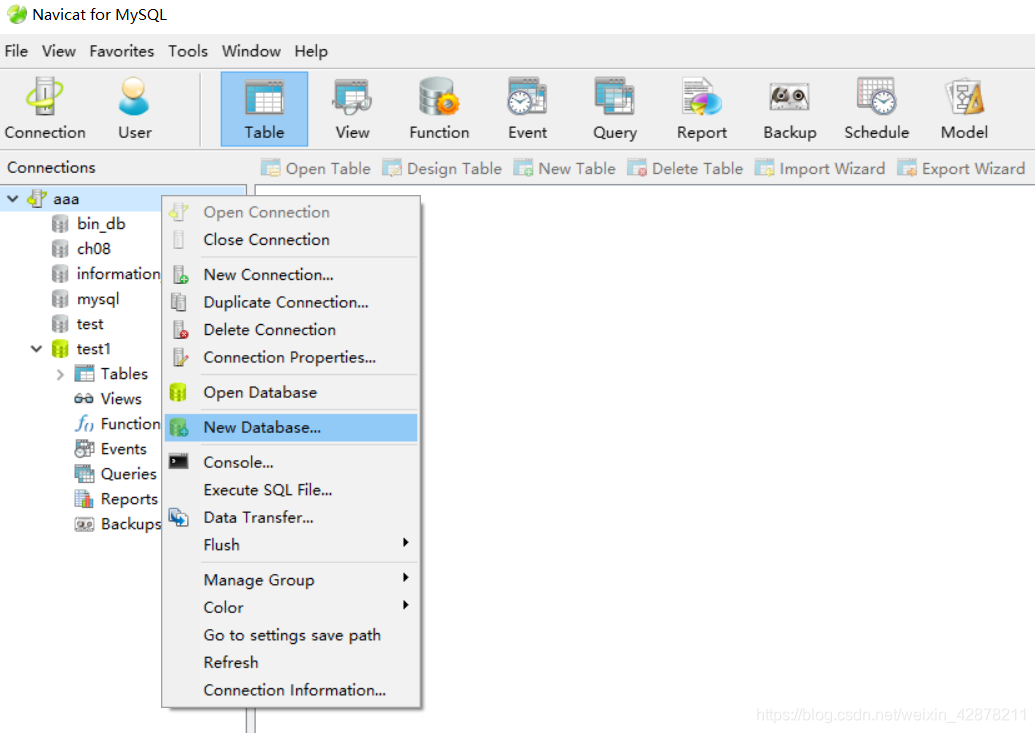This screenshot has height=733, width=1035.
Task: Open Connection Properties... menu entry
Action: pos(291,357)
